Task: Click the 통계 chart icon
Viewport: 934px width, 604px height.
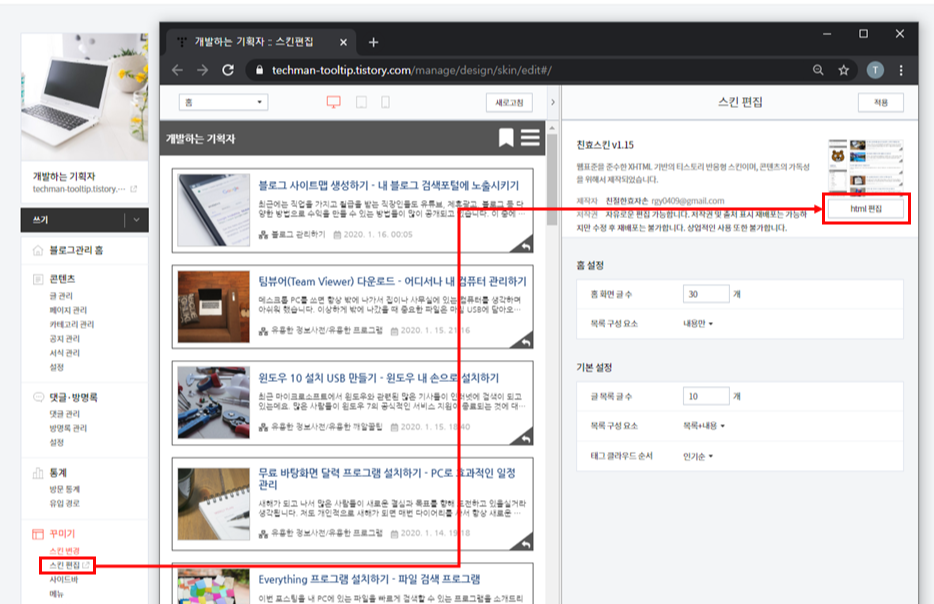Action: 38,473
